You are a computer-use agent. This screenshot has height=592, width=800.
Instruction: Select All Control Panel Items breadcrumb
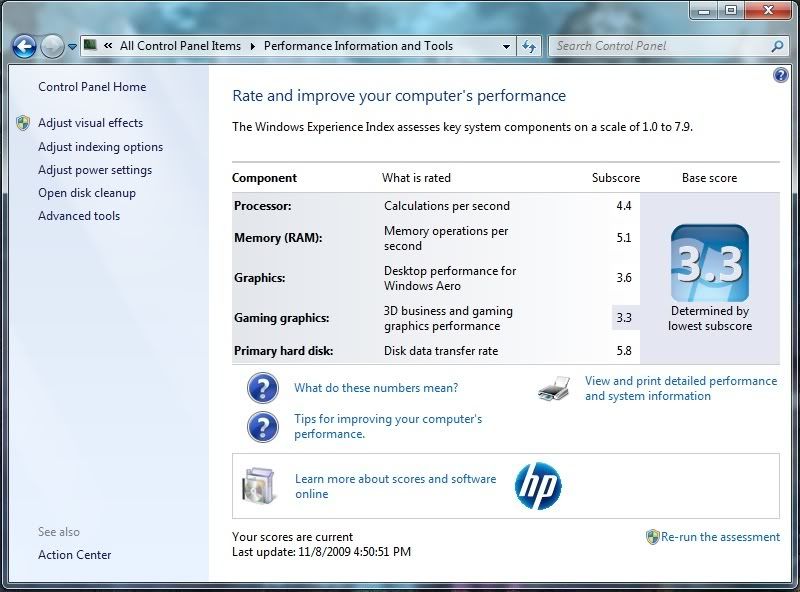180,46
